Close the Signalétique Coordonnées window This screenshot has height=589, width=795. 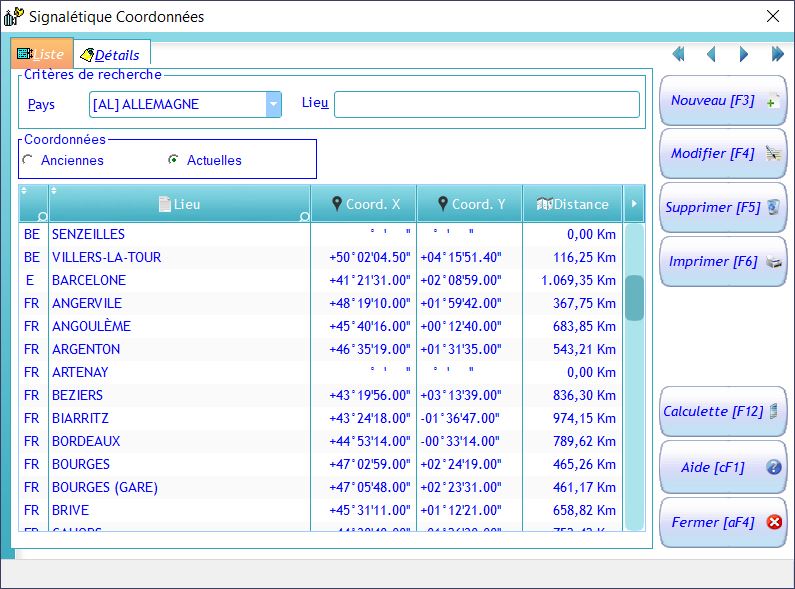coord(773,16)
